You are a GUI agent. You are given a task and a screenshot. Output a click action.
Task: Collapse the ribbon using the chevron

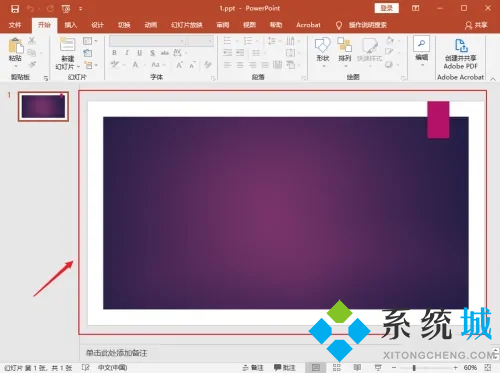[x=493, y=79]
